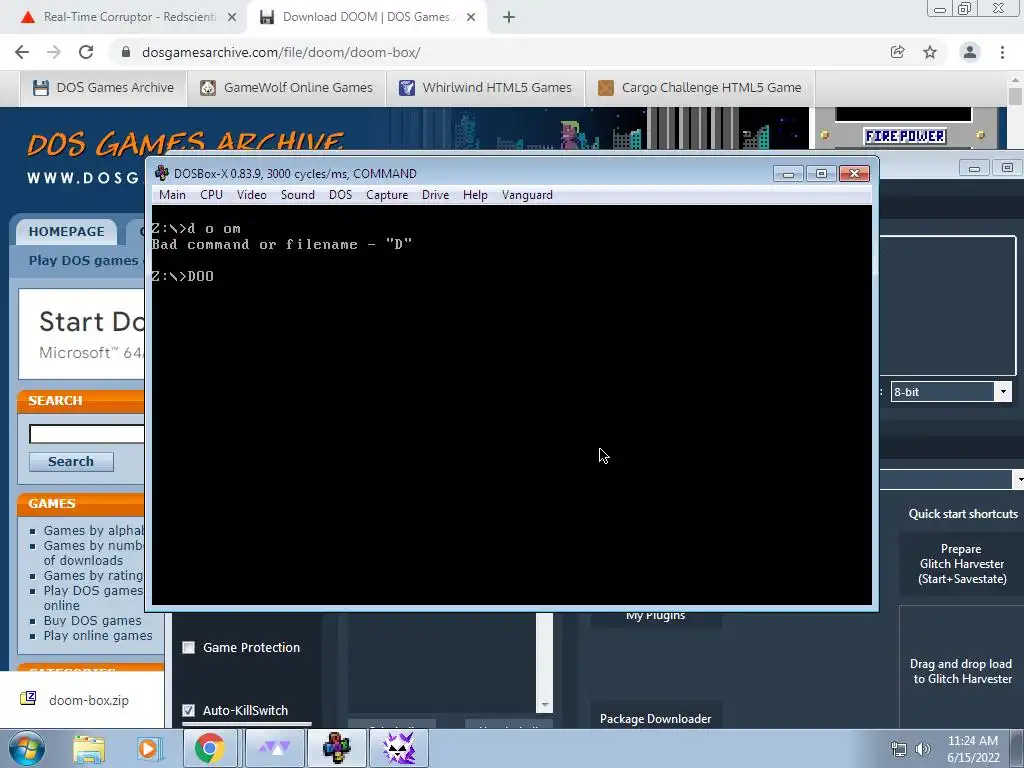This screenshot has width=1024, height=768.
Task: Open the DOSBox-X Main menu
Action: tap(172, 195)
